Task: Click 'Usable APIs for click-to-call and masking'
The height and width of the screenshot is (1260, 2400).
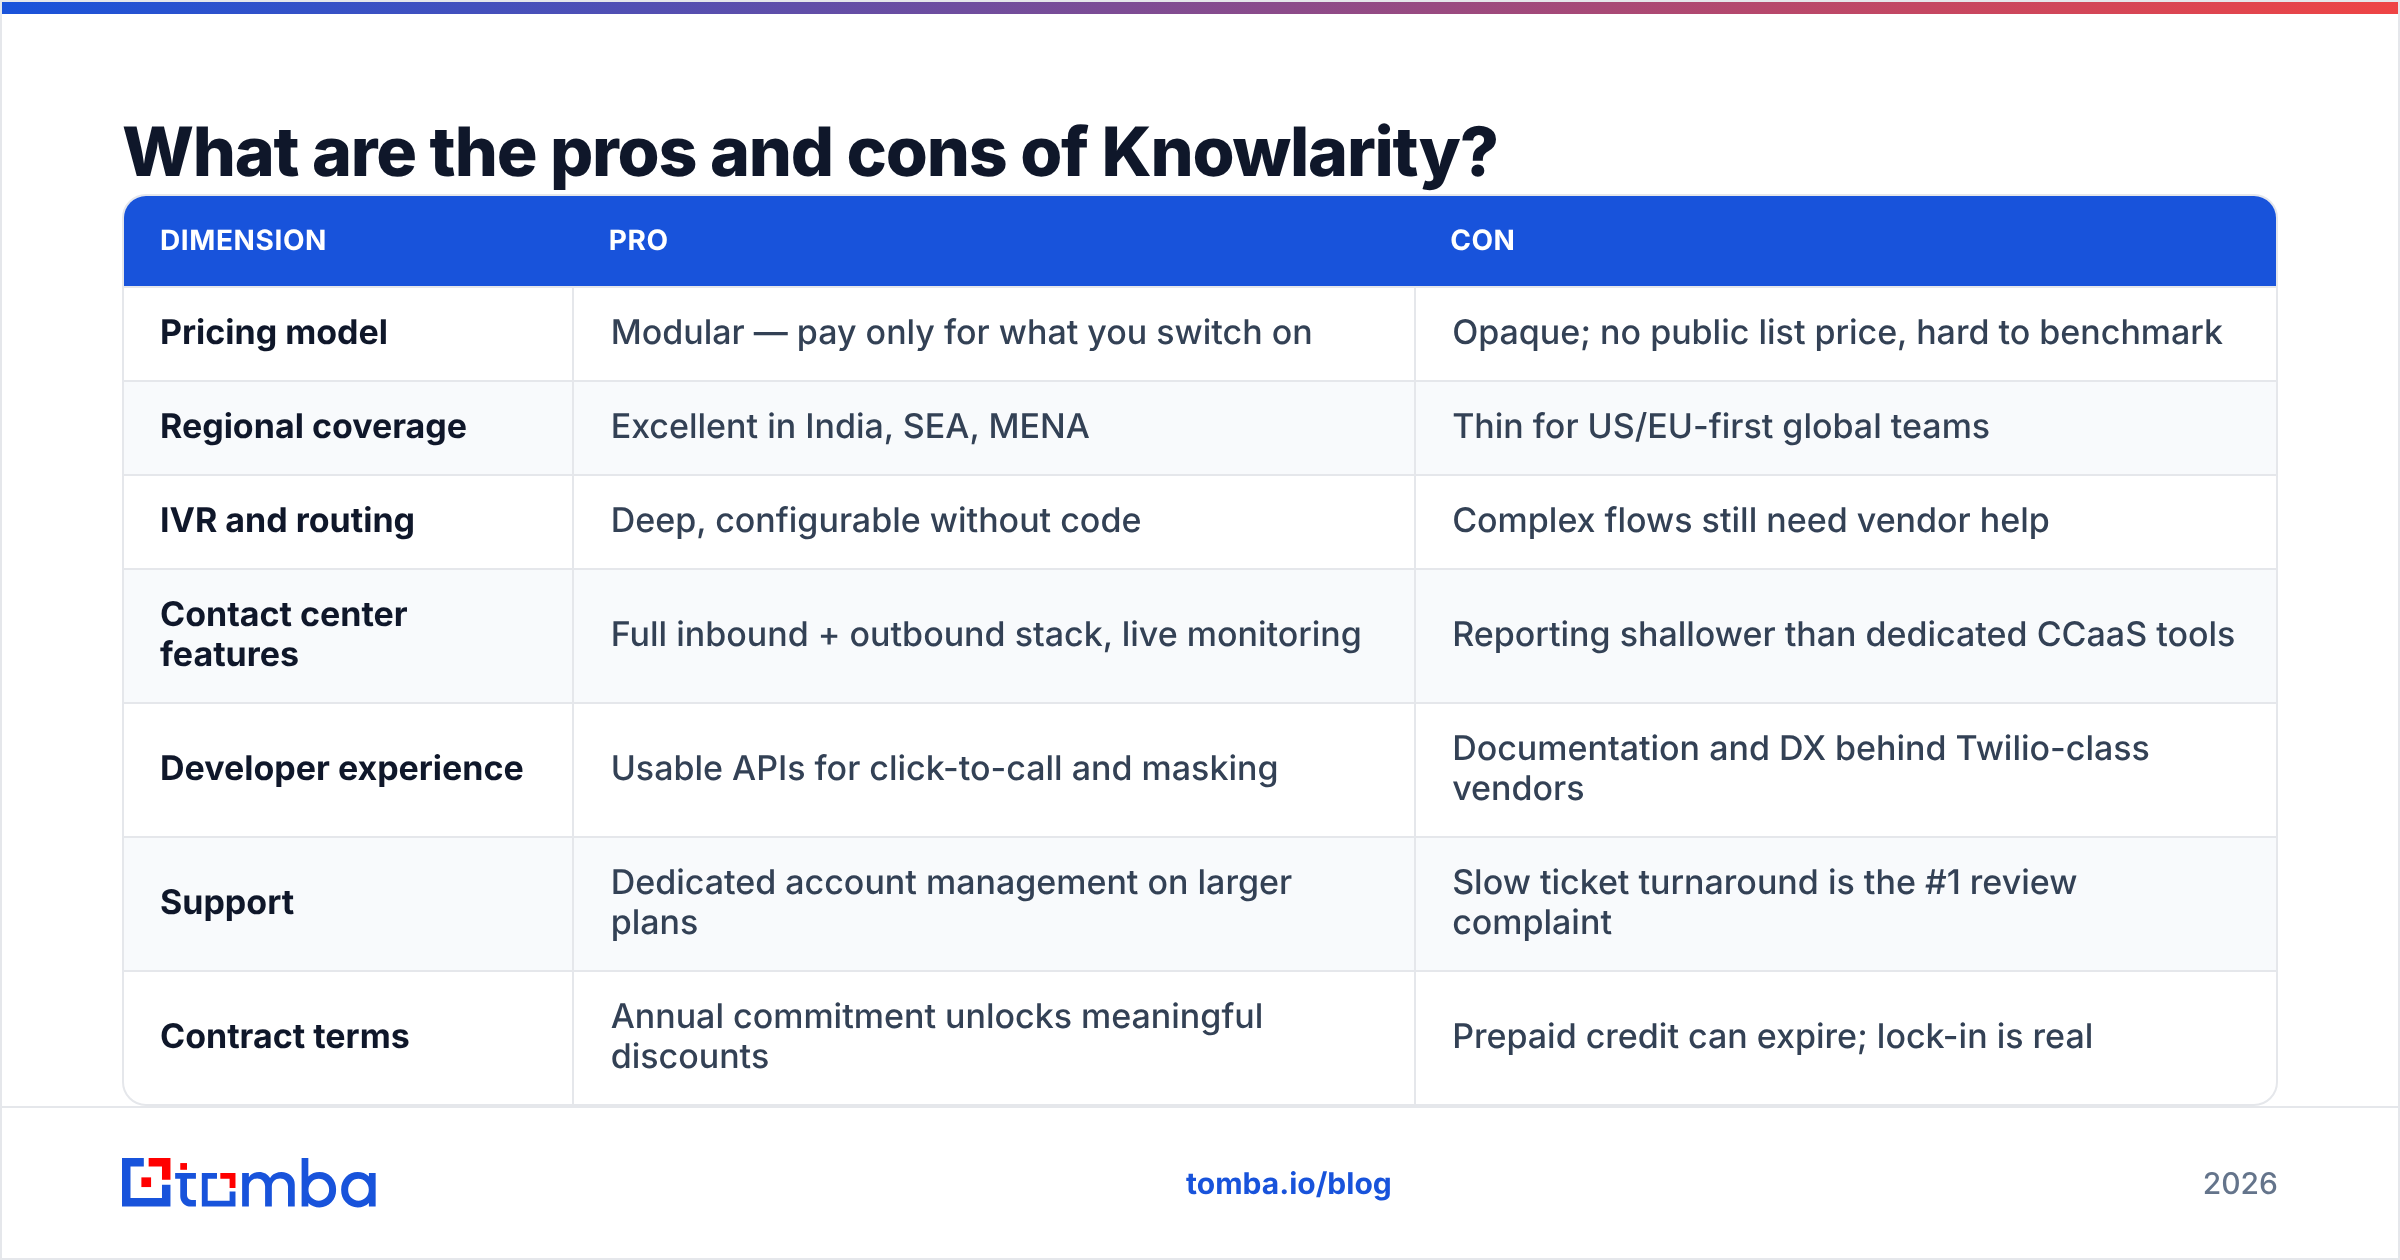Action: [x=944, y=768]
